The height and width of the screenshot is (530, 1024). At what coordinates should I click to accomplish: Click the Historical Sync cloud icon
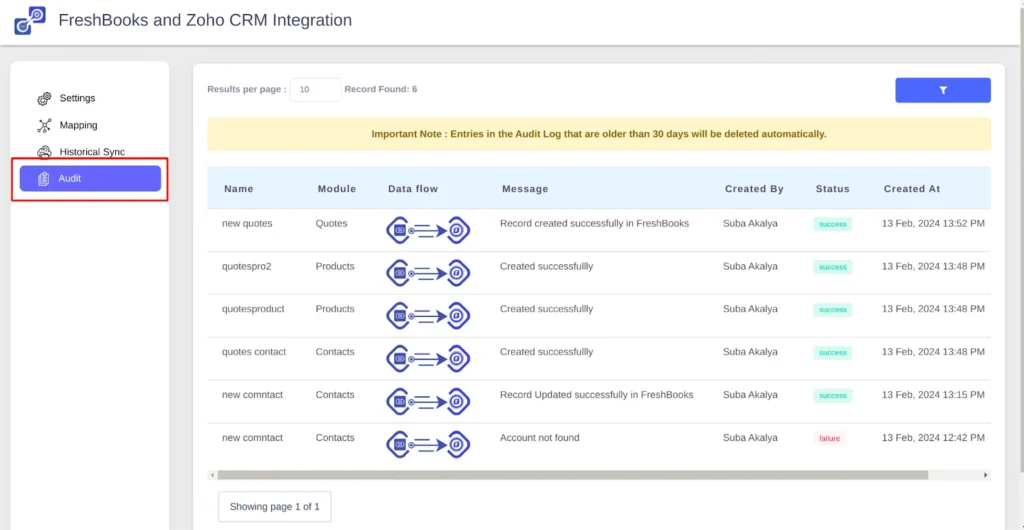pyautogui.click(x=44, y=152)
